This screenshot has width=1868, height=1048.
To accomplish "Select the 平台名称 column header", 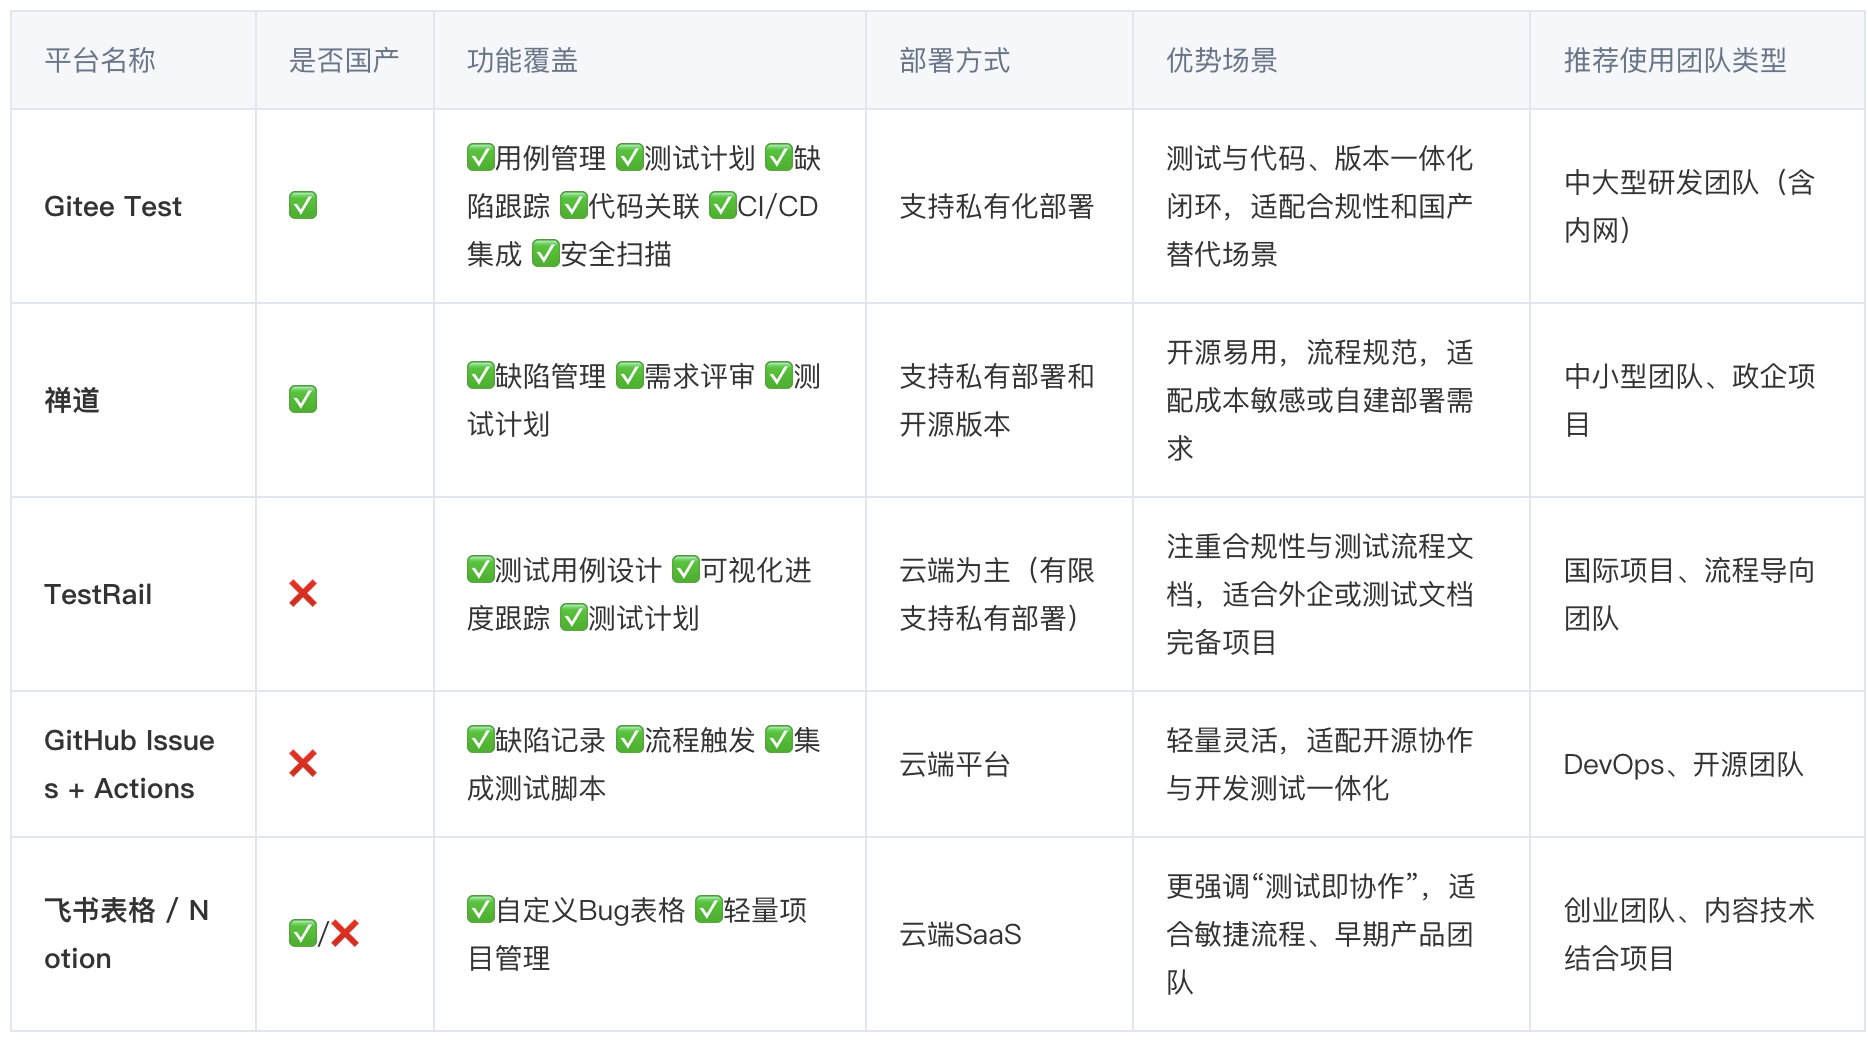I will (99, 60).
